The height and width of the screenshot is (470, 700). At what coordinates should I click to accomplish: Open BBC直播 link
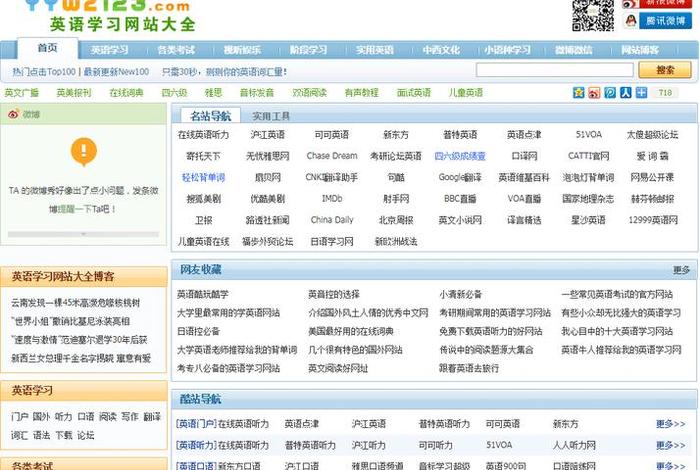pos(460,199)
